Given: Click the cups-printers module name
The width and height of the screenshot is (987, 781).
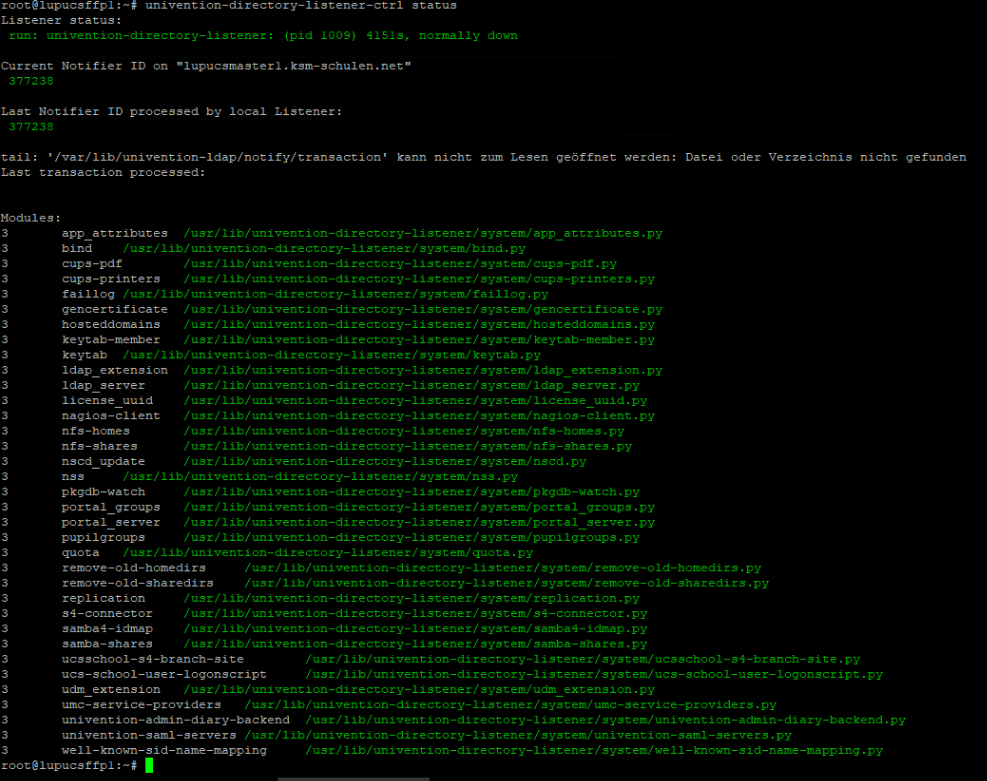Looking at the screenshot, I should [x=111, y=279].
